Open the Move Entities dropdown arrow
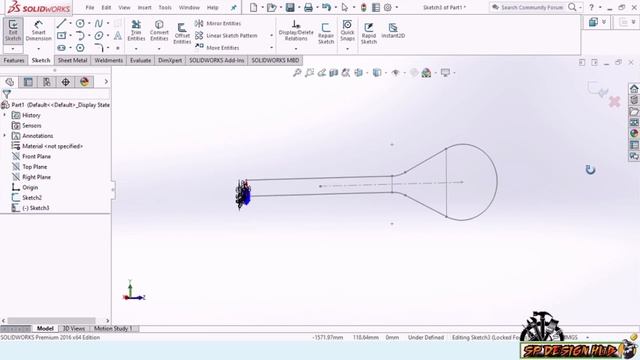Image resolution: width=640 pixels, height=360 pixels. (x=271, y=48)
